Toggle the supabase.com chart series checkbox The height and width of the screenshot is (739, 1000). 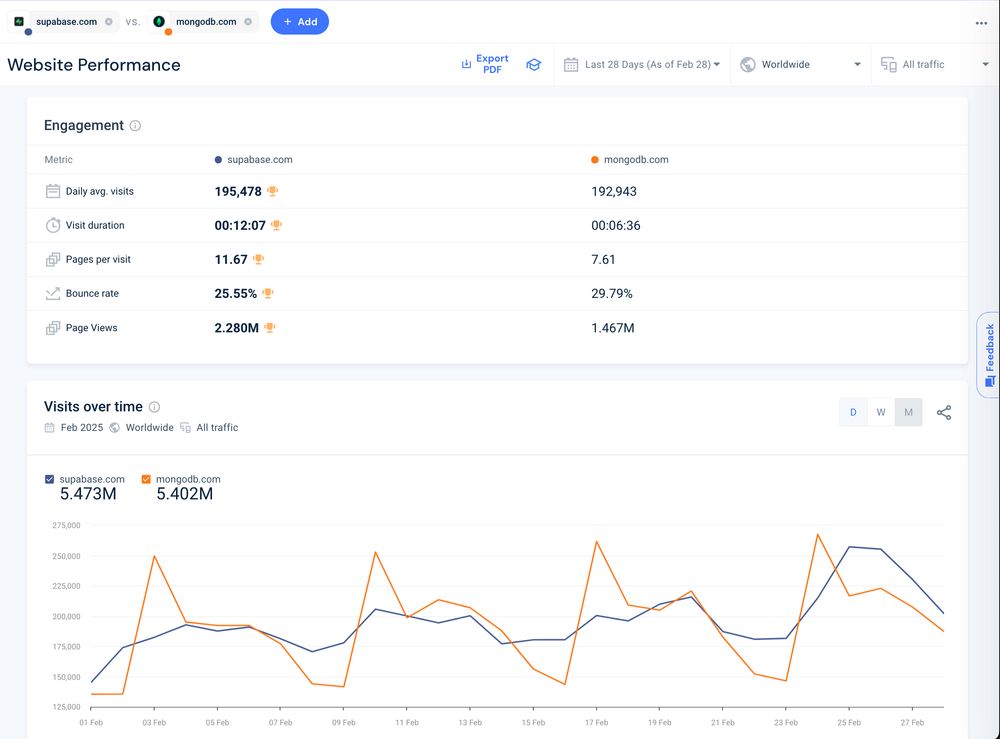(49, 479)
